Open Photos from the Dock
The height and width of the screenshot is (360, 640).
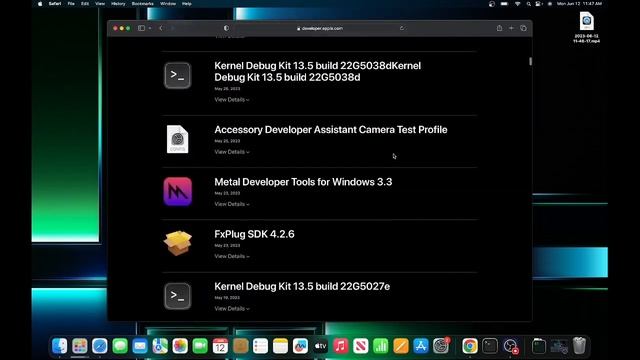[180, 346]
